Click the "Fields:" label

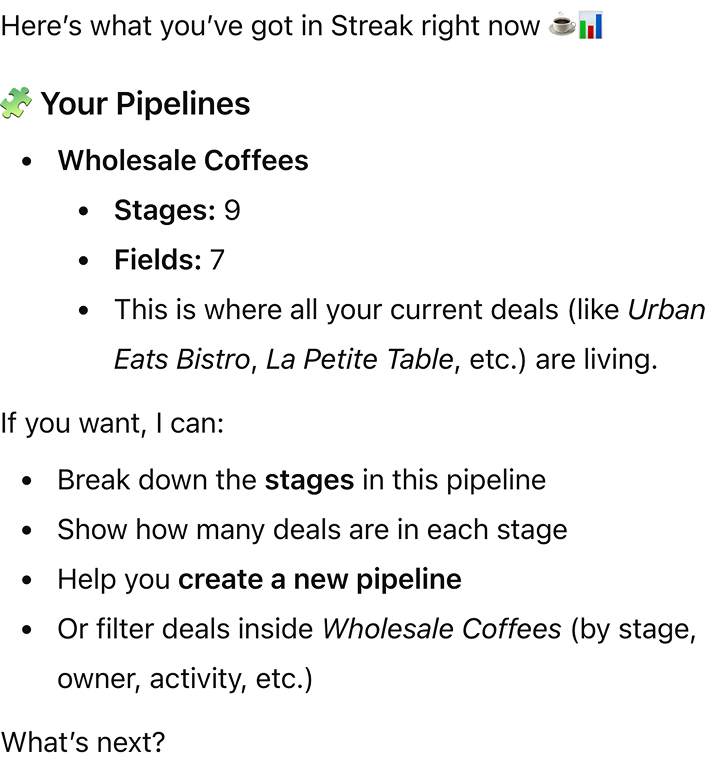click(x=158, y=260)
